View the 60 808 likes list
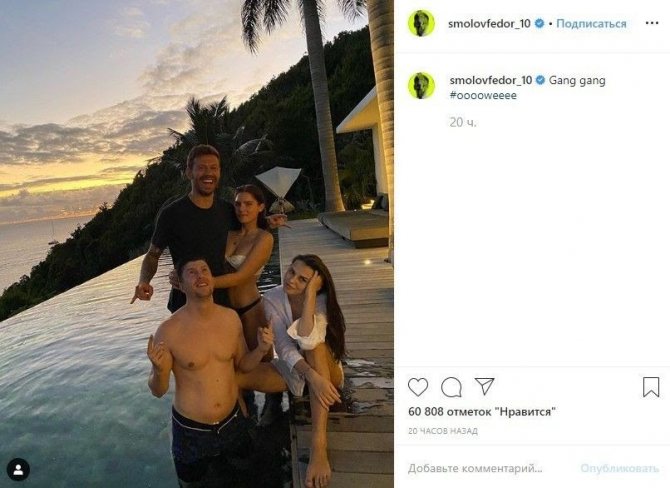 pos(482,412)
